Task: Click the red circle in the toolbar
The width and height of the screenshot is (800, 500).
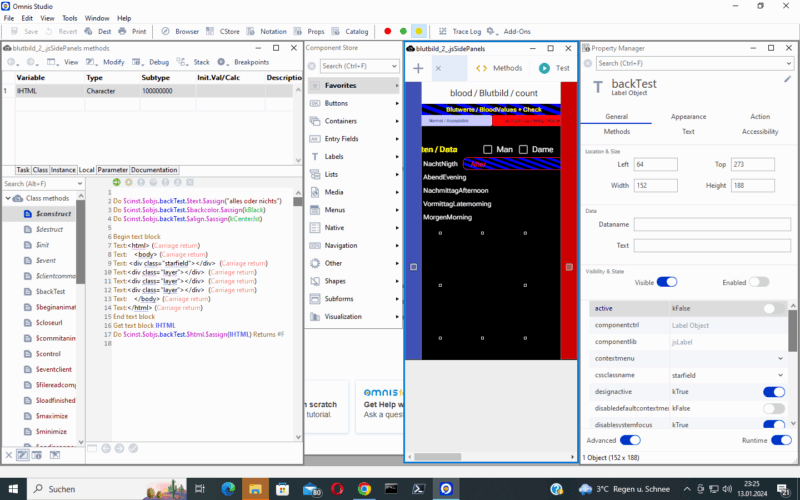Action: coord(388,31)
